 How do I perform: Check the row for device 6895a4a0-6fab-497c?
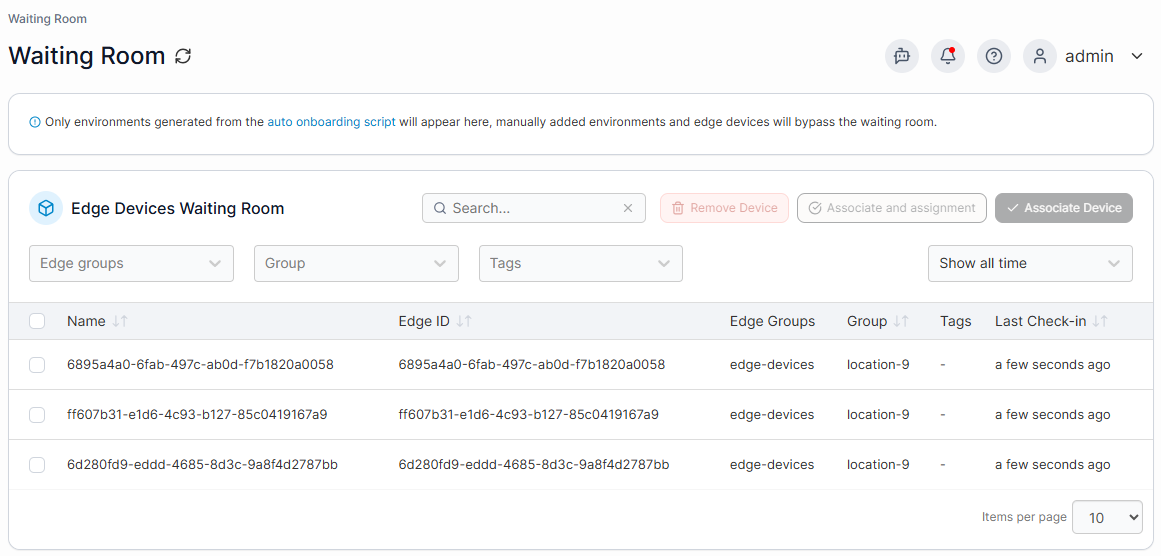point(37,365)
